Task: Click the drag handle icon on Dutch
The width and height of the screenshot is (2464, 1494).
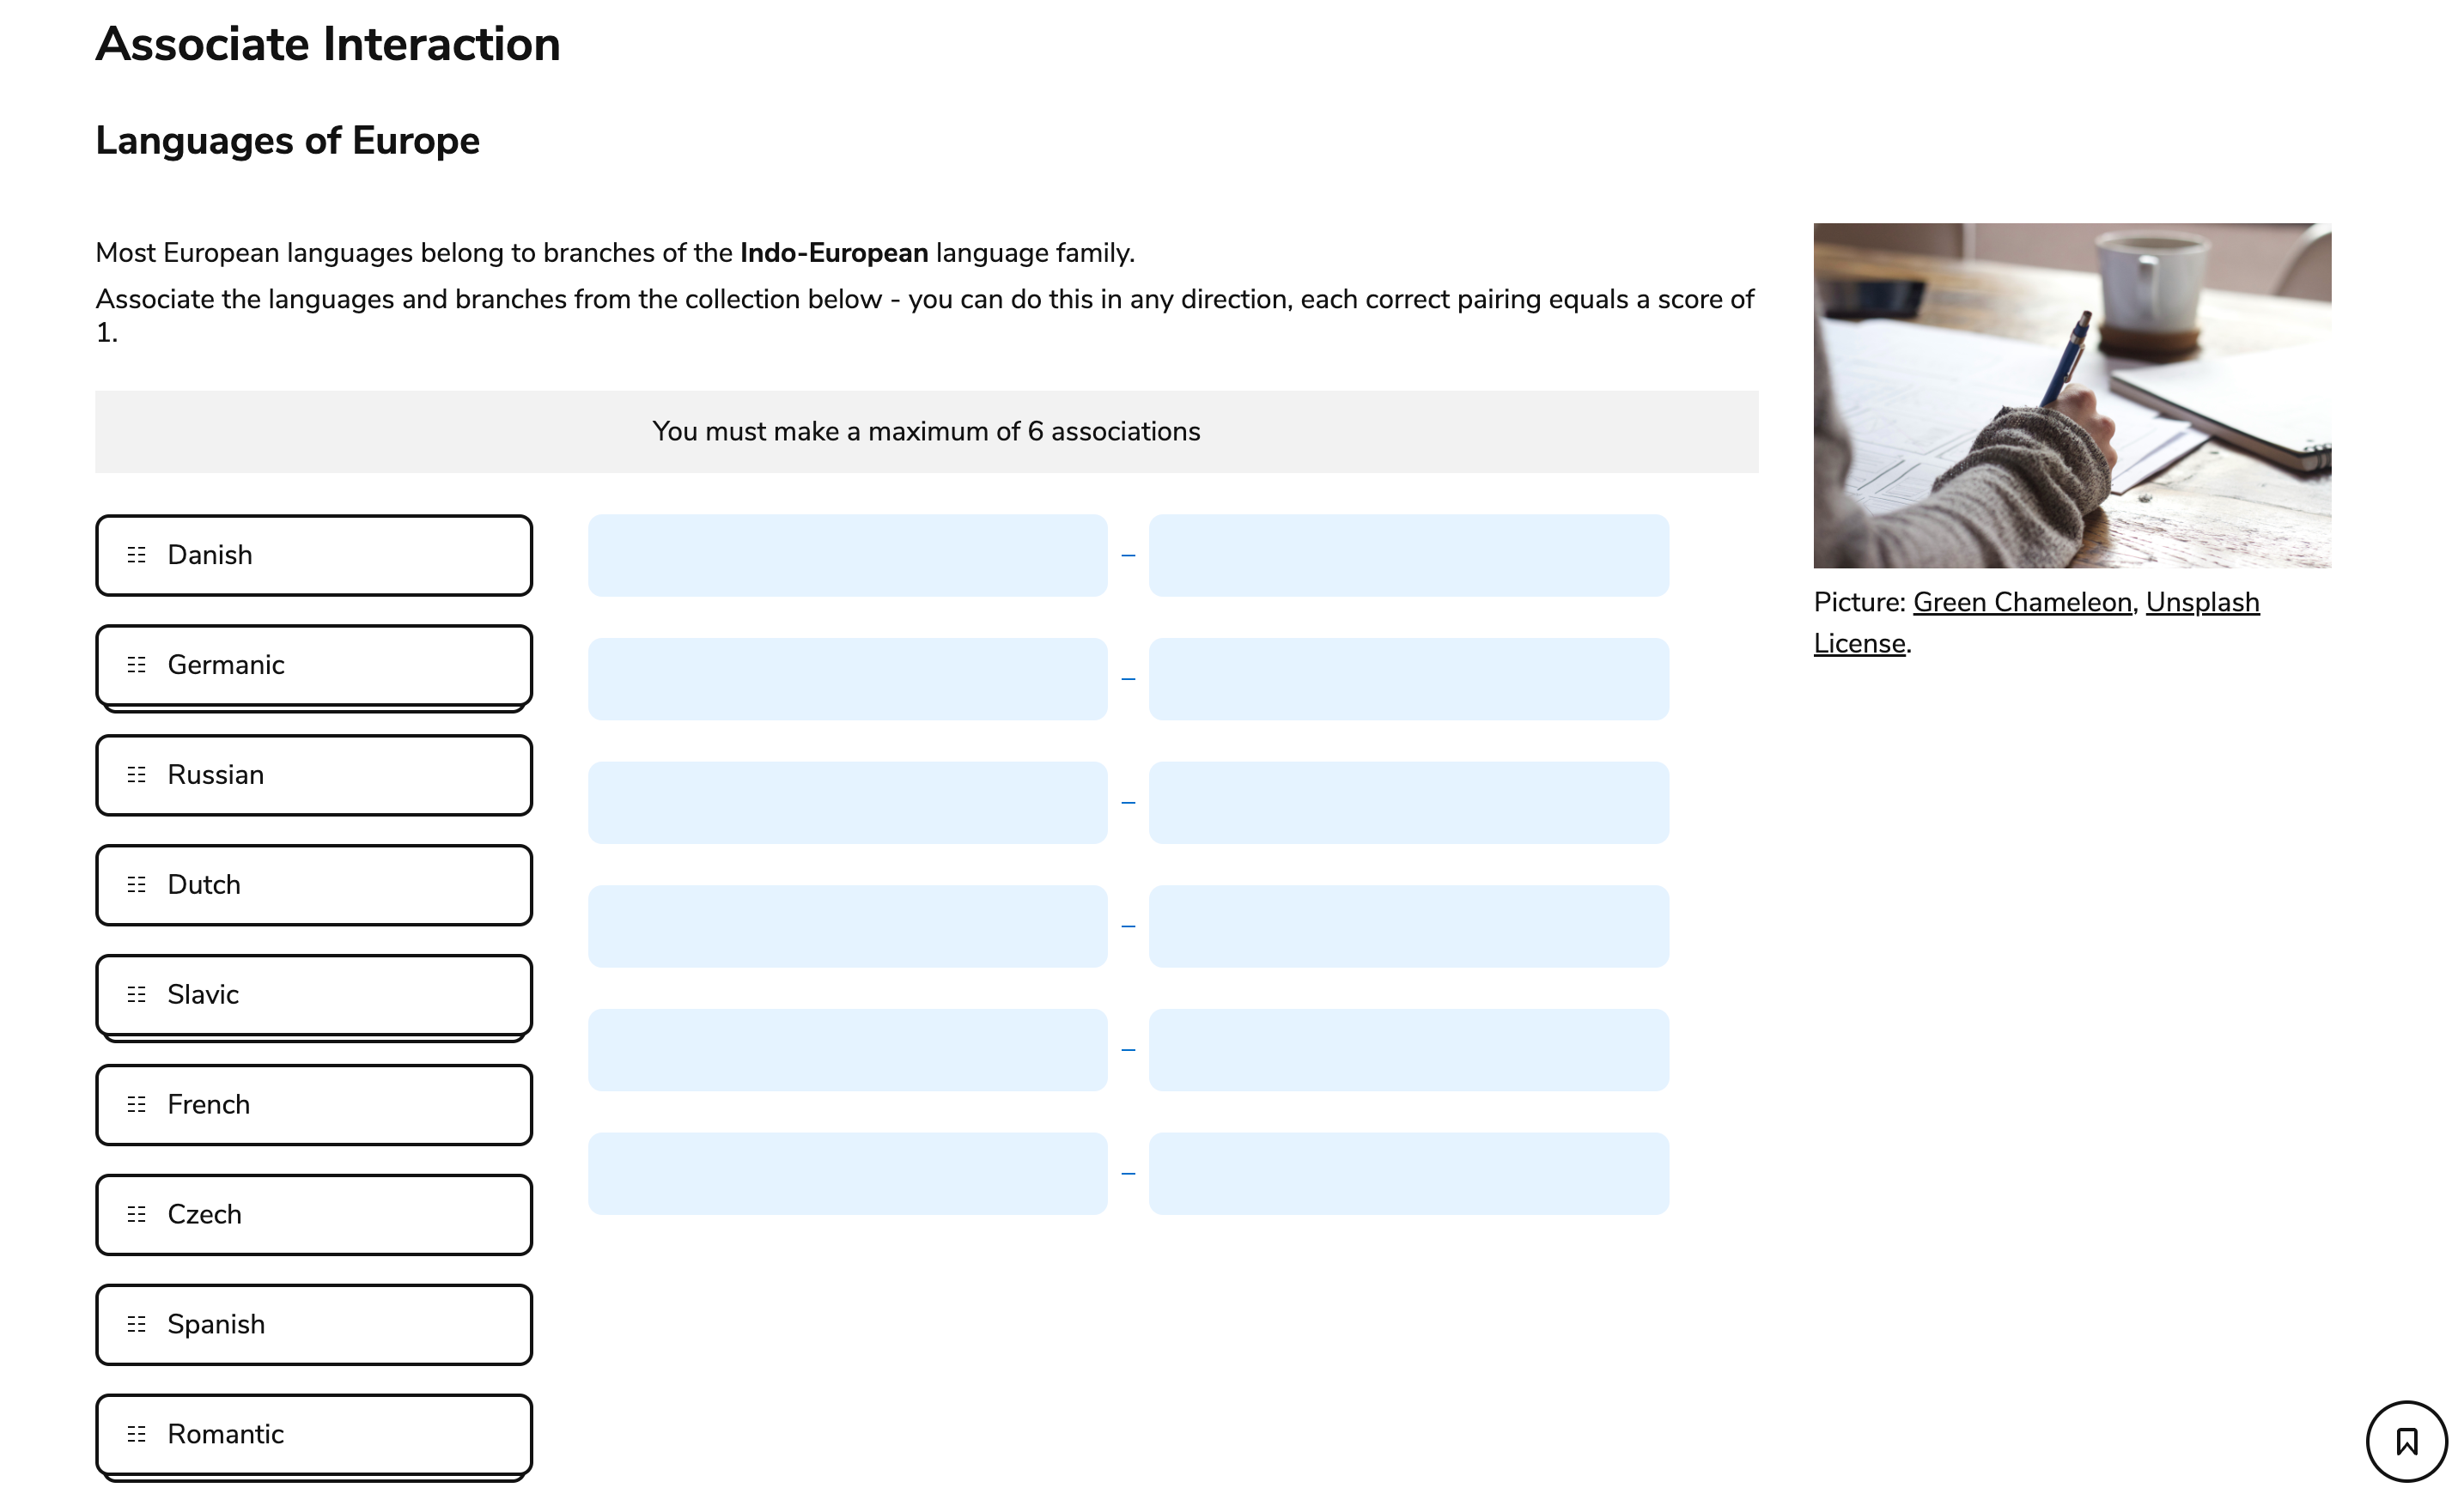Action: 137,884
